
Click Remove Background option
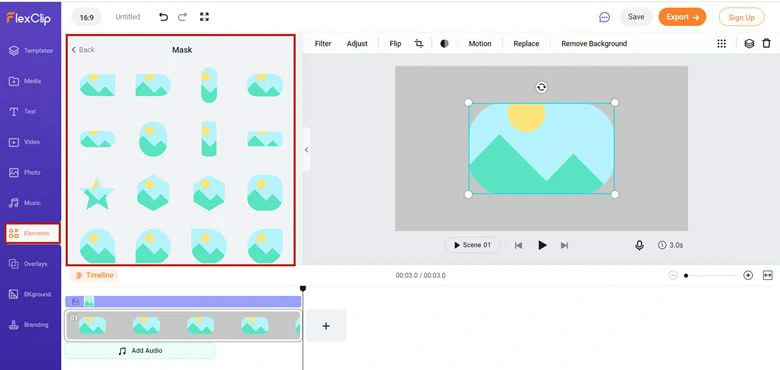[594, 44]
